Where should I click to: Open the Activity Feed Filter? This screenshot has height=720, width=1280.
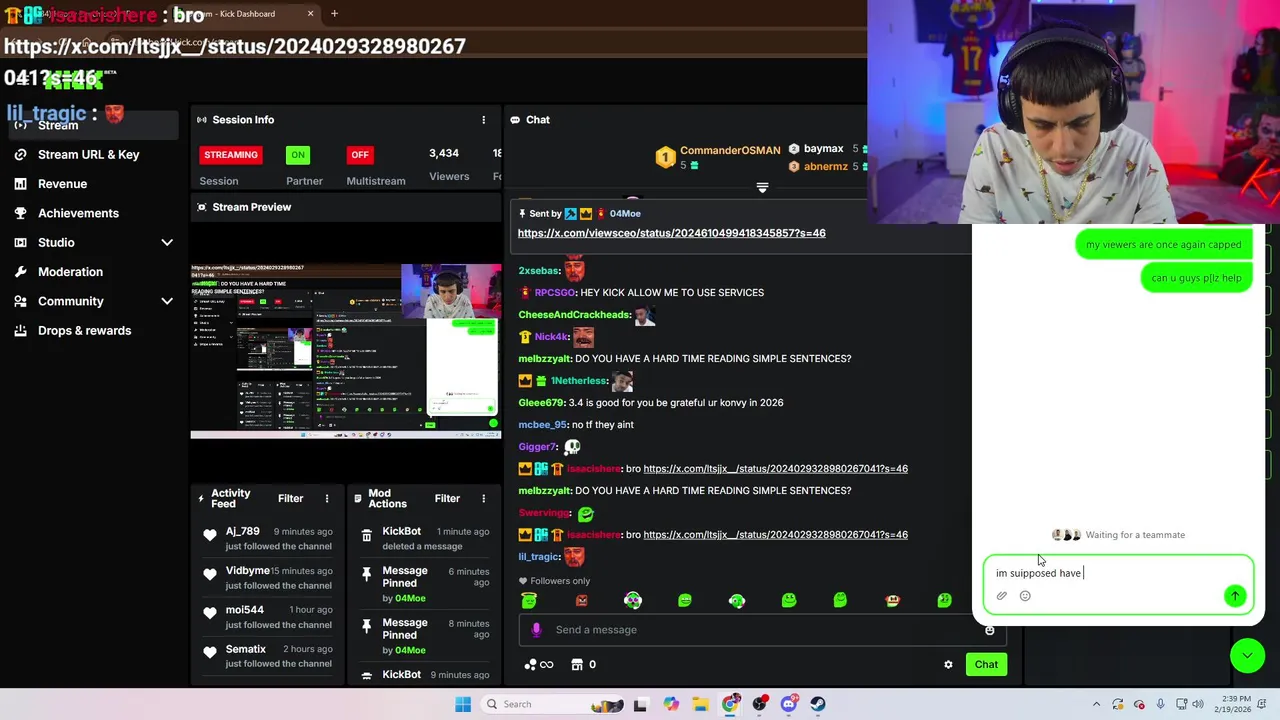(290, 498)
